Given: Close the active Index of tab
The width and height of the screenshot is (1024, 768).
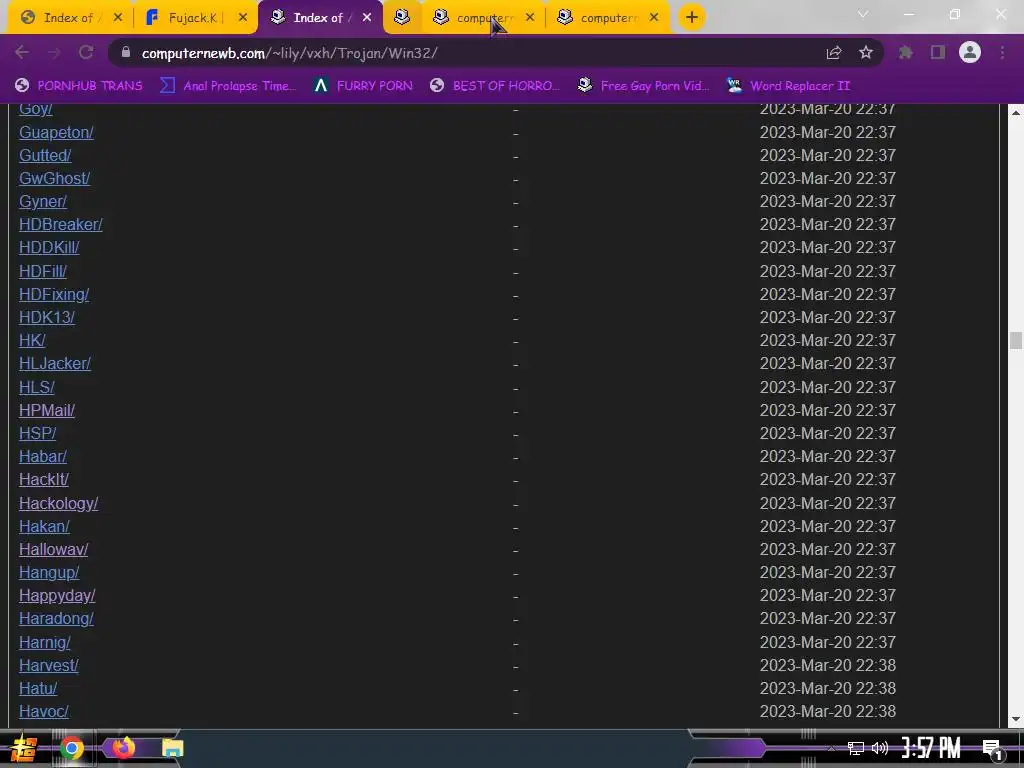Looking at the screenshot, I should pos(367,18).
